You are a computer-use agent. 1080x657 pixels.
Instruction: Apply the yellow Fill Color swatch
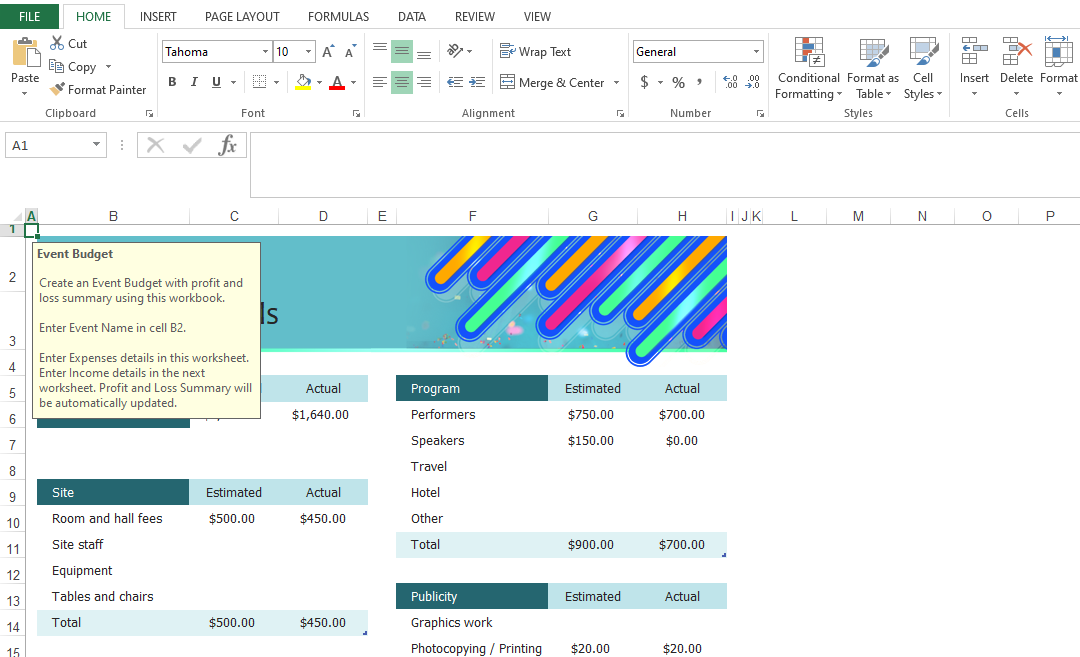(303, 82)
